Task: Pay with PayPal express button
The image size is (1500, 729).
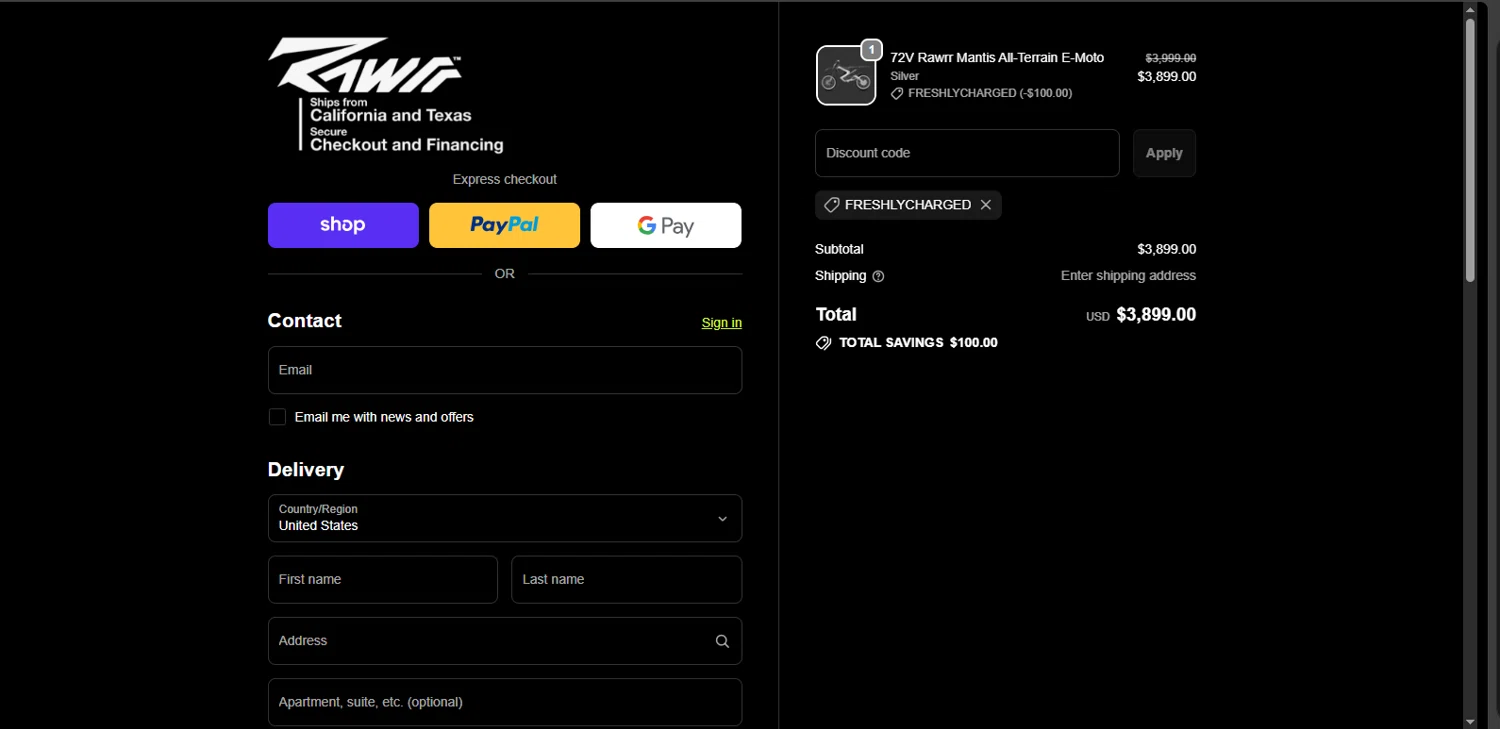Action: click(504, 225)
